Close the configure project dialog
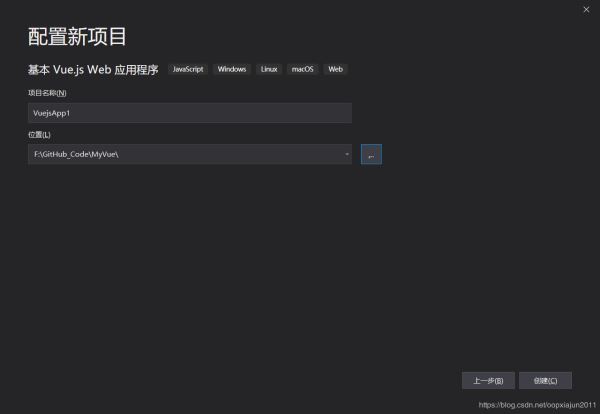This screenshot has width=600, height=414. tap(586, 9)
